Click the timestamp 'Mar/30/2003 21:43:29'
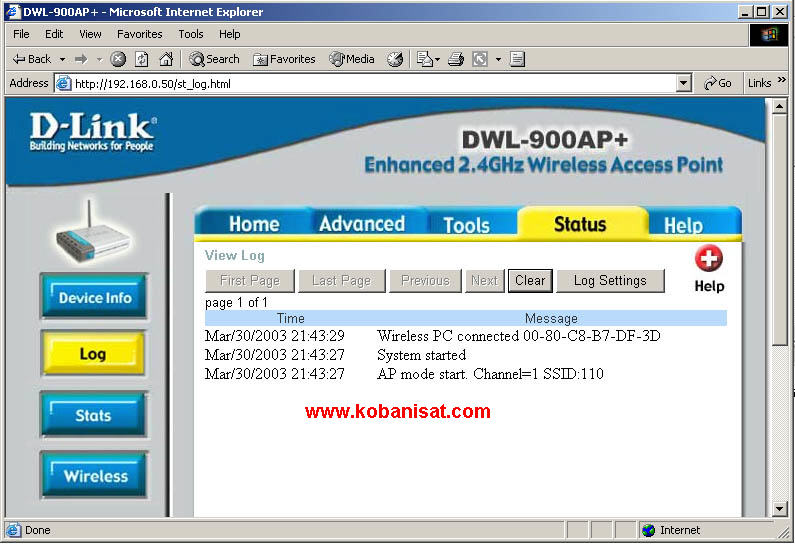The image size is (795, 544). 274,336
